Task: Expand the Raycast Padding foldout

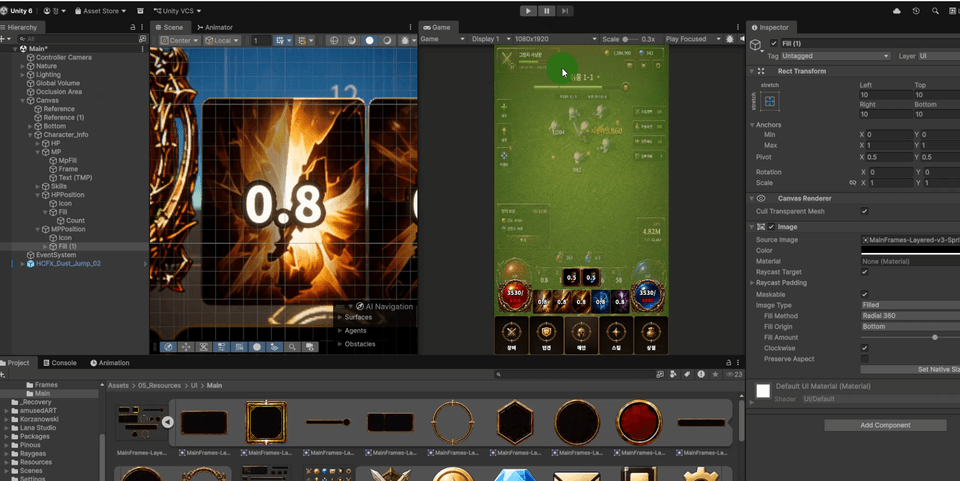Action: point(752,283)
